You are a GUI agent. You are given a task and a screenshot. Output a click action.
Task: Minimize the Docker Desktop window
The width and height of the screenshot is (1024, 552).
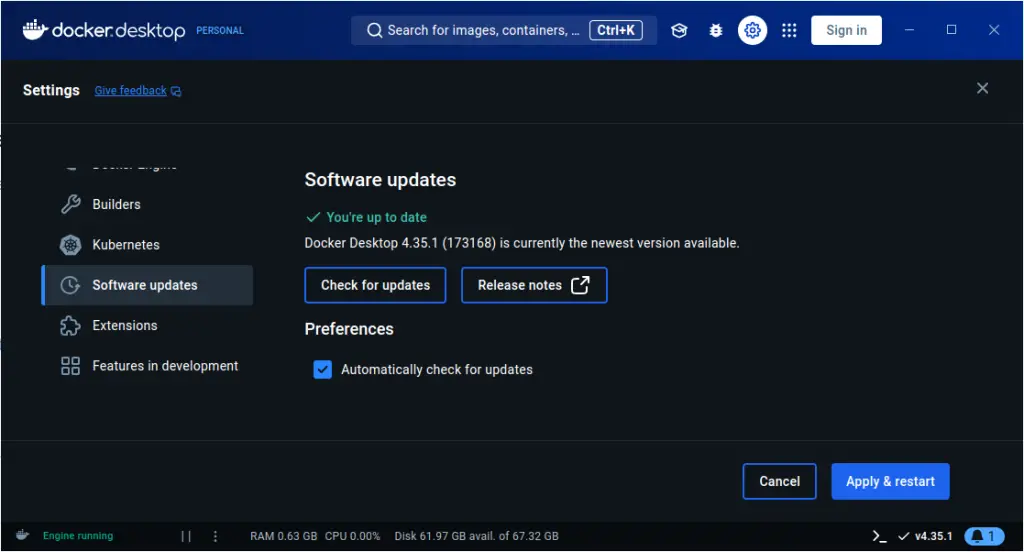(909, 30)
